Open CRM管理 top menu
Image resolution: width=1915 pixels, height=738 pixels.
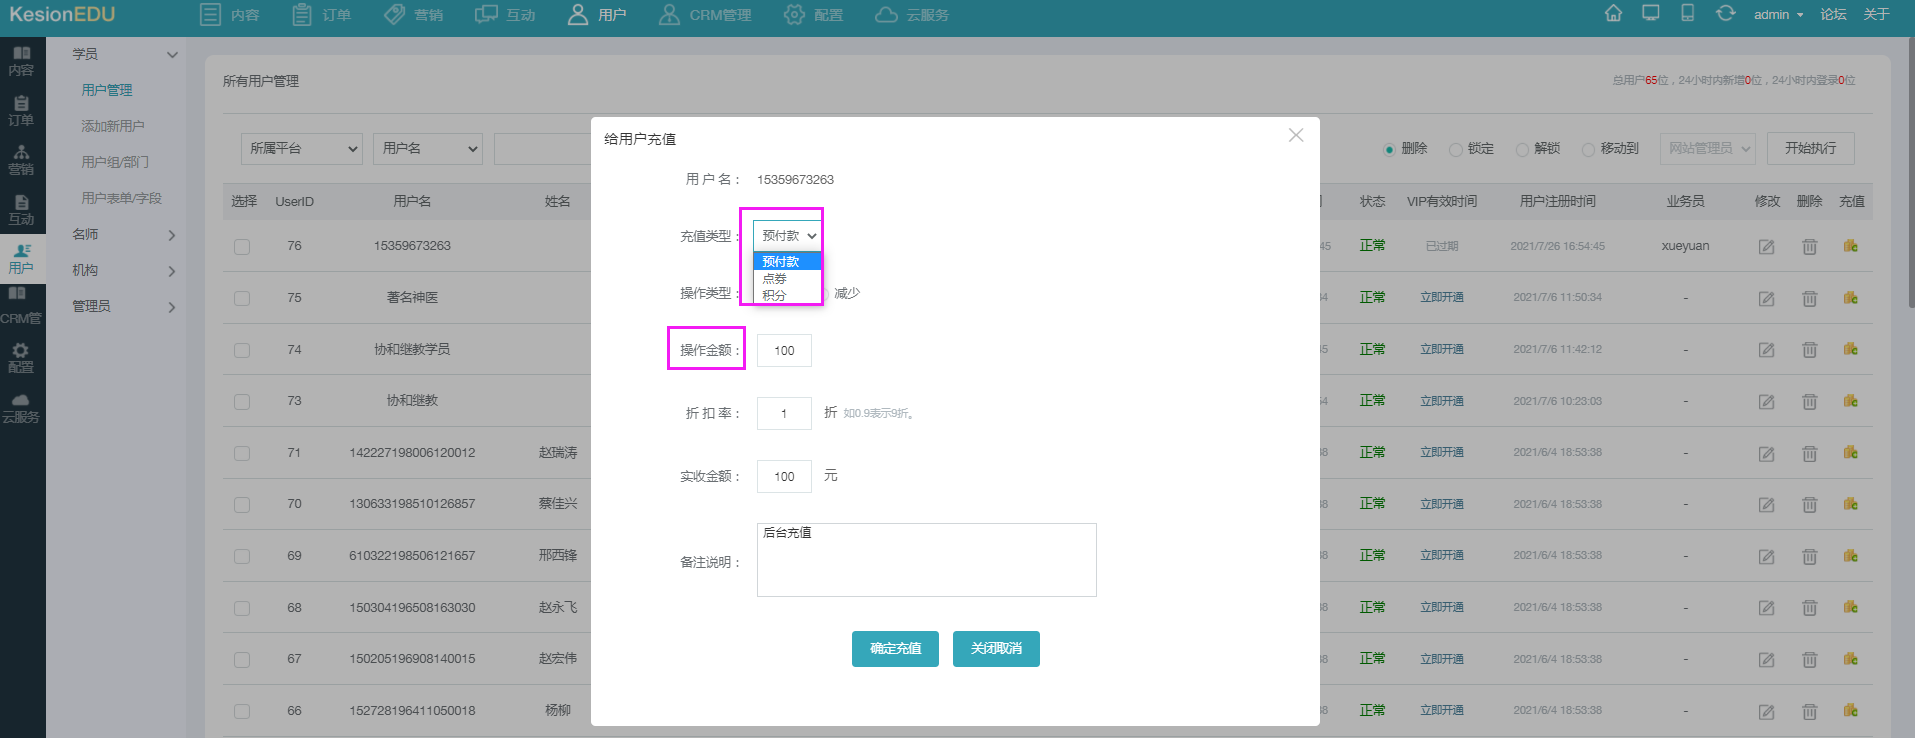point(705,15)
